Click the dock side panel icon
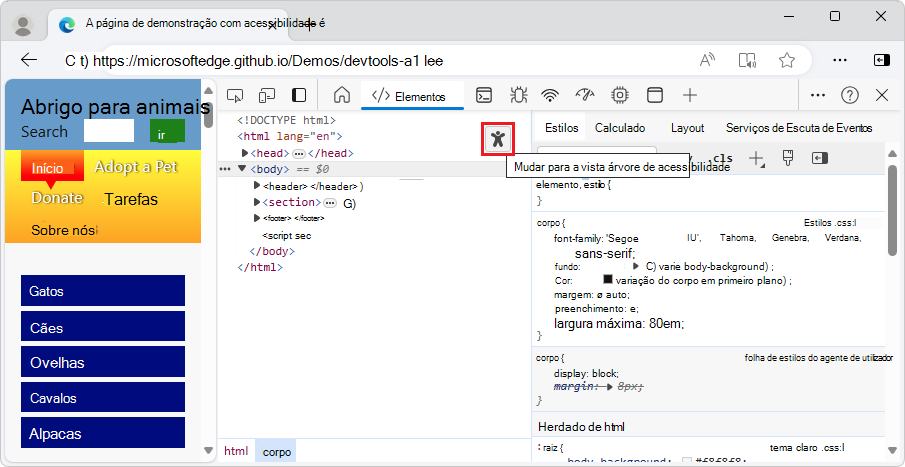The width and height of the screenshot is (905, 467). pyautogui.click(x=299, y=95)
